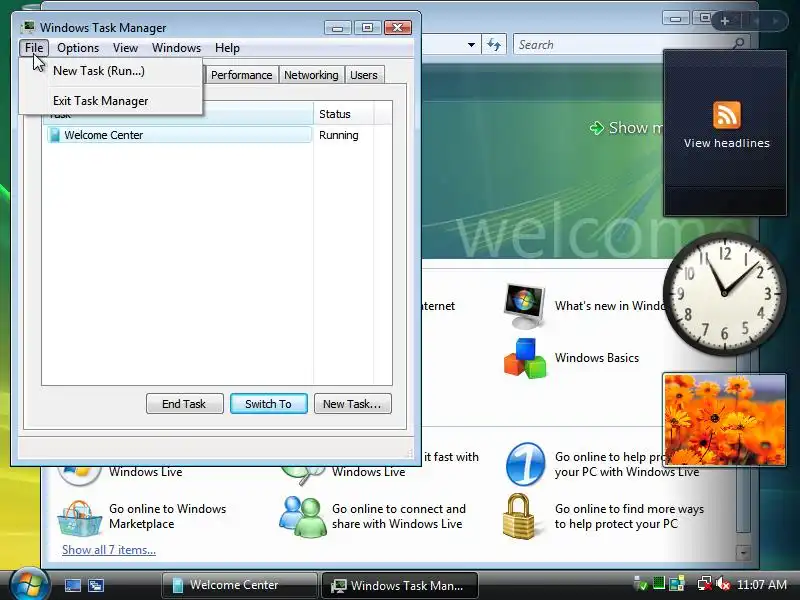Click the Windows Basics label

pyautogui.click(x=597, y=358)
